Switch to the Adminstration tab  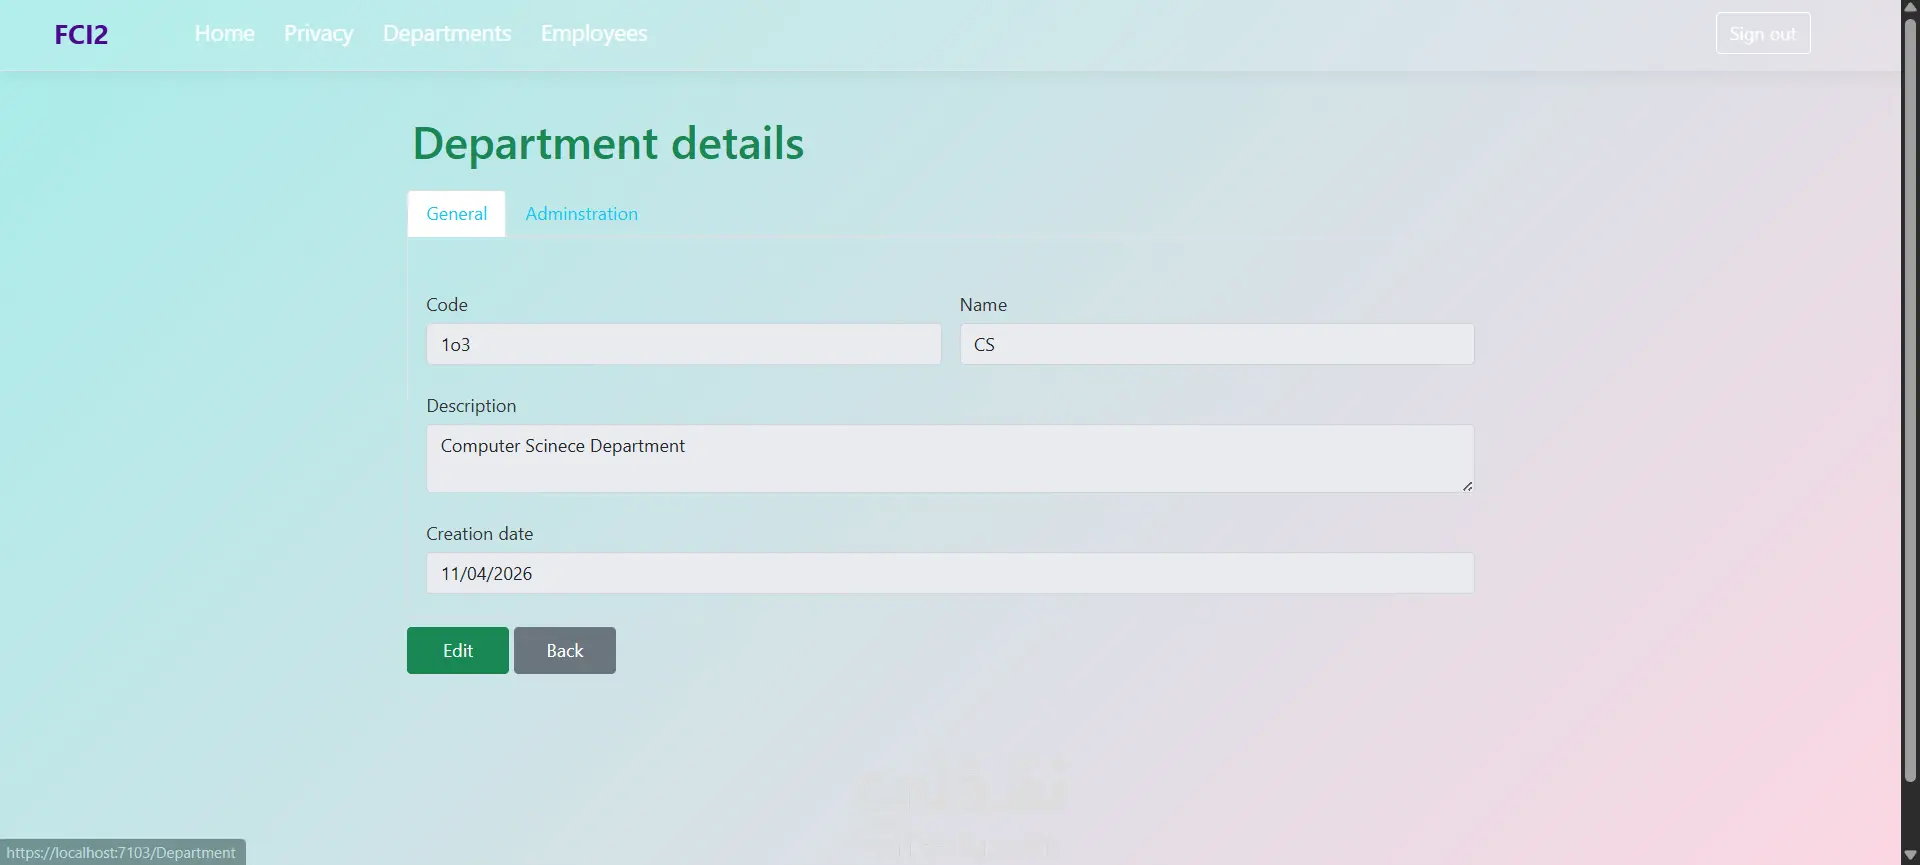click(581, 214)
